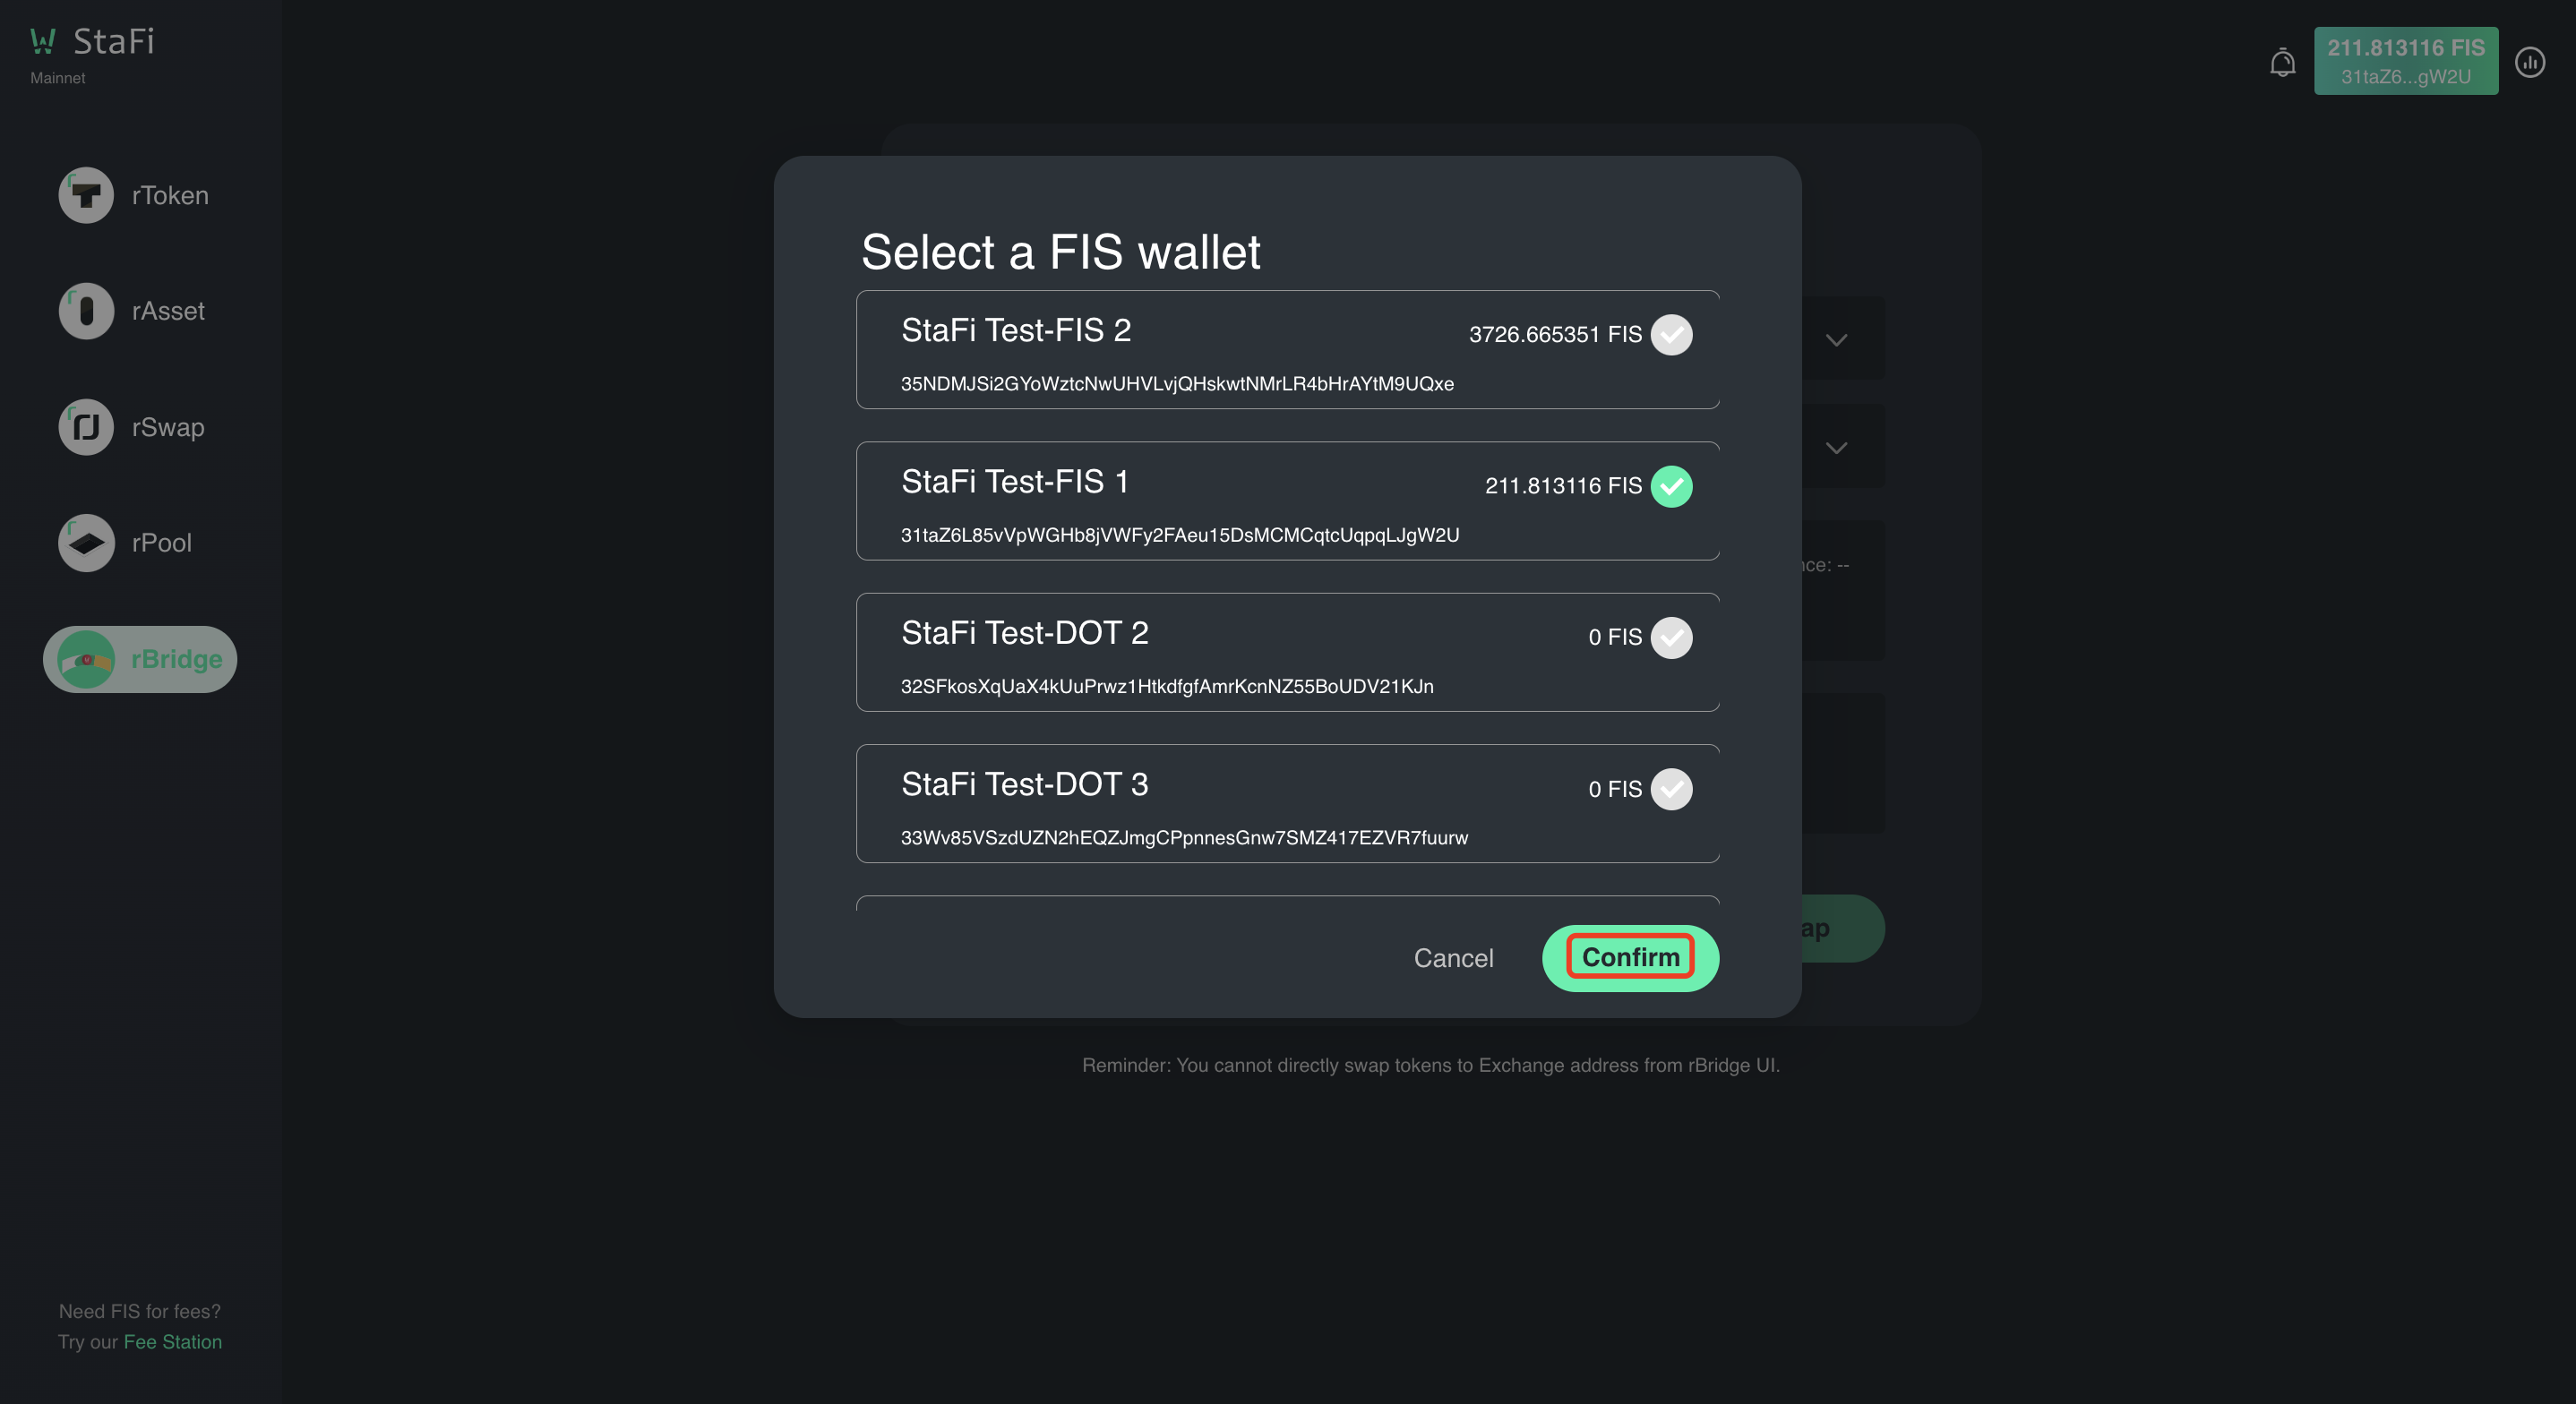The height and width of the screenshot is (1404, 2576).
Task: Expand the lower dropdown chevron behind dialog
Action: (x=1836, y=448)
